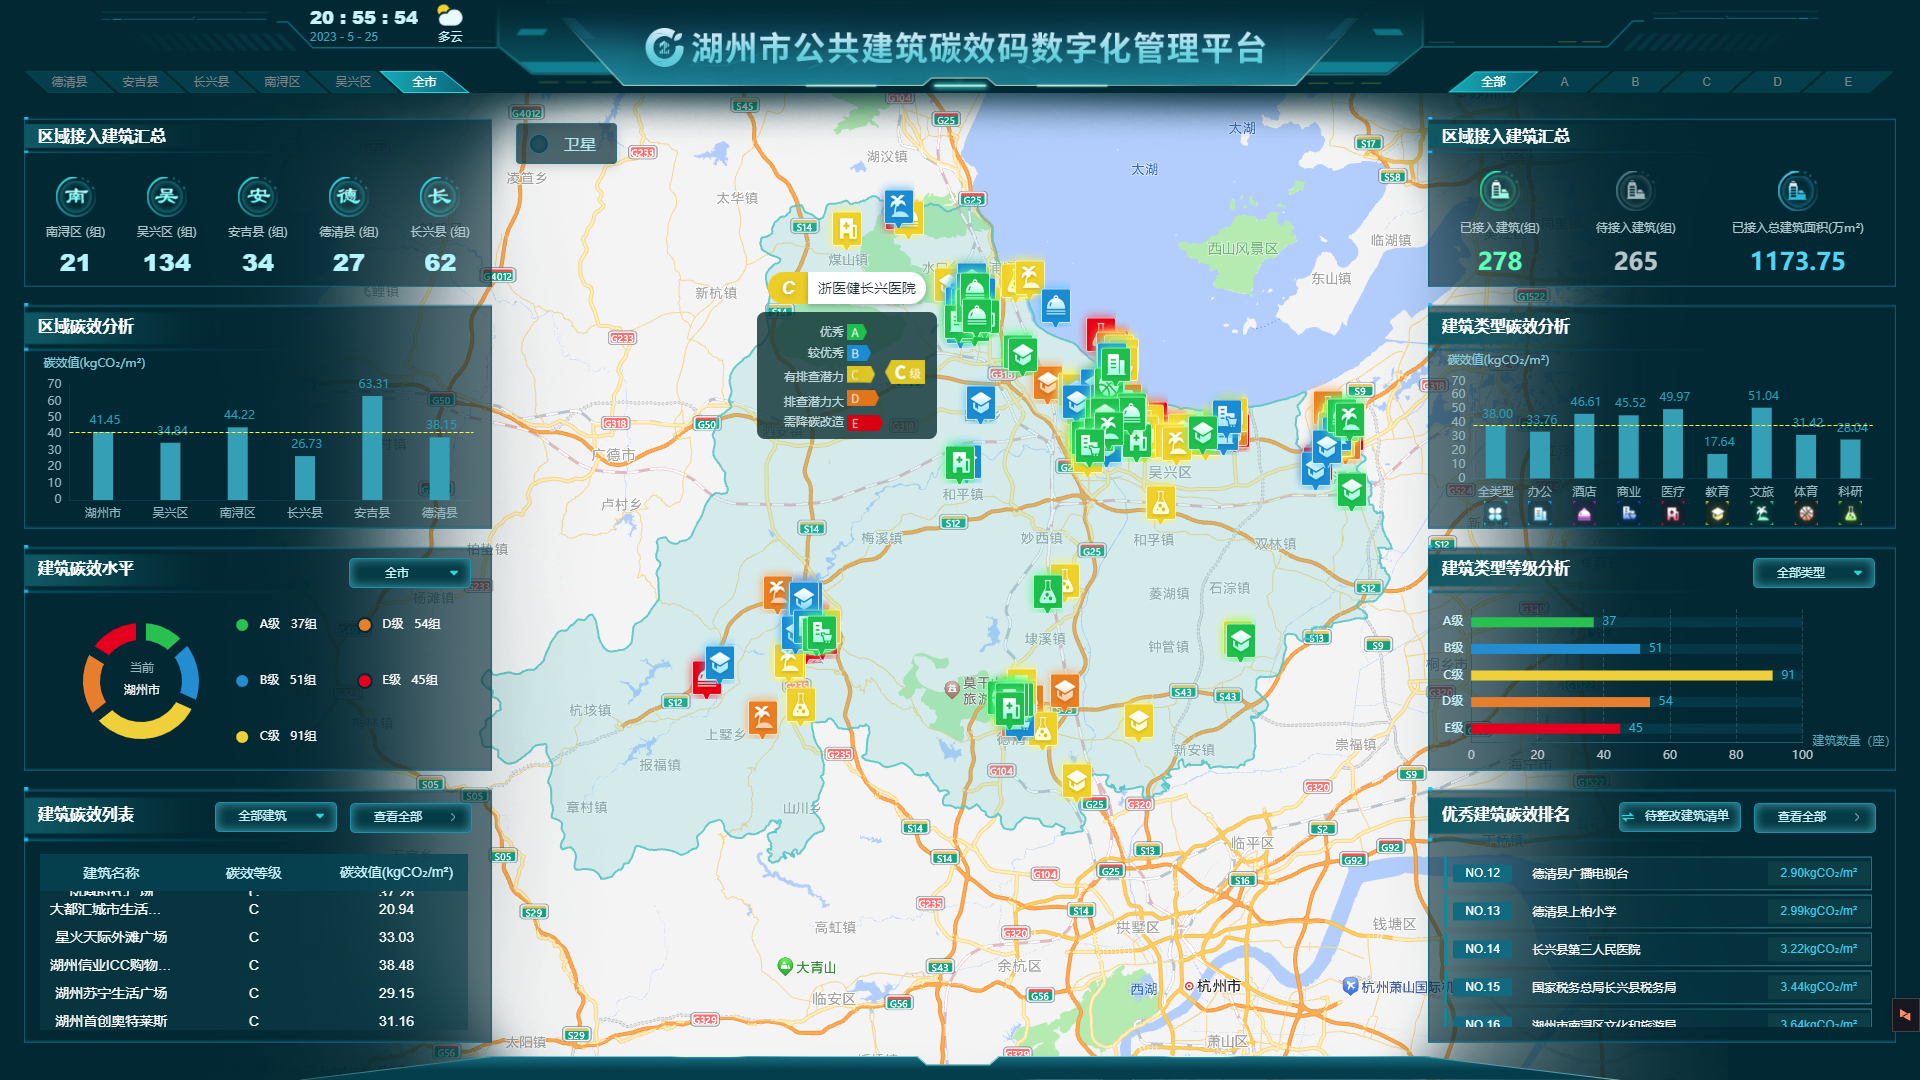Screen dimensions: 1920x1080
Task: Click the 长兴县 round district badge
Action: pos(440,196)
